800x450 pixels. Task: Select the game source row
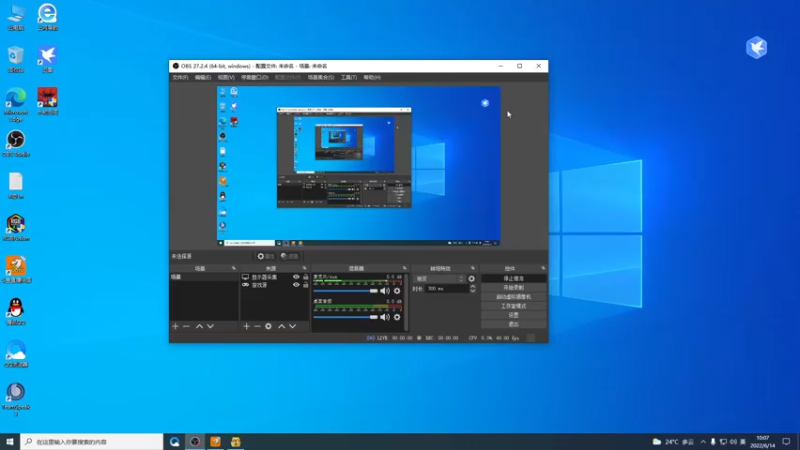click(x=274, y=285)
